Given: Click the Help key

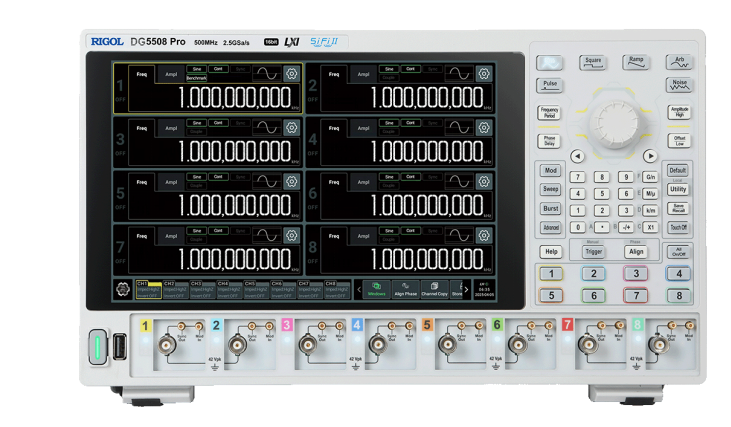Looking at the screenshot, I should 551,252.
